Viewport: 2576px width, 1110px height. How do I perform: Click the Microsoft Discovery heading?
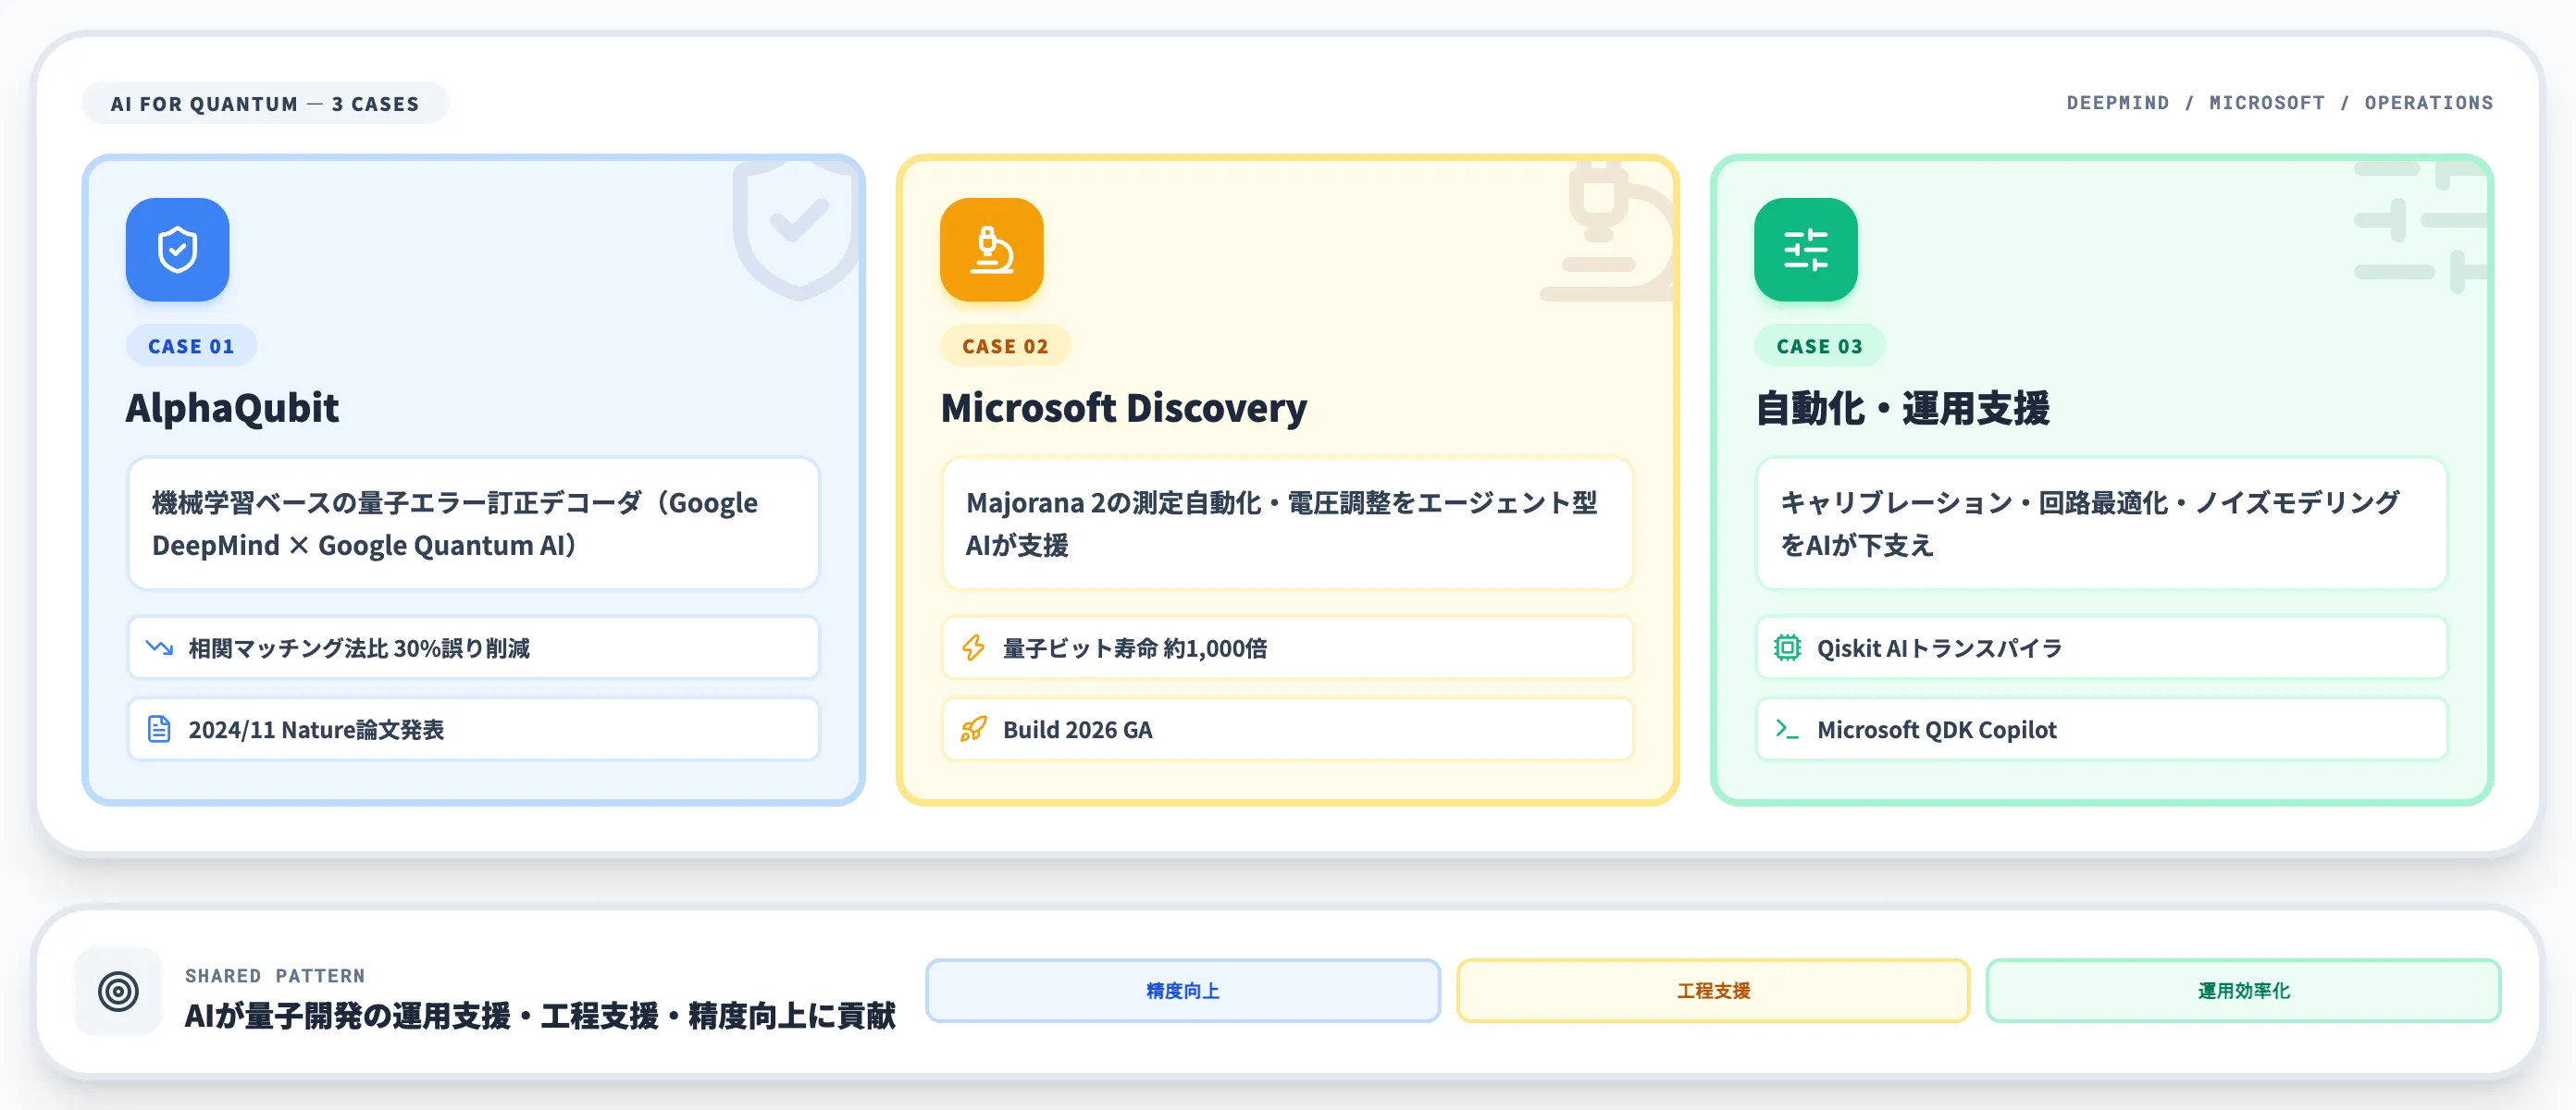coord(1123,408)
